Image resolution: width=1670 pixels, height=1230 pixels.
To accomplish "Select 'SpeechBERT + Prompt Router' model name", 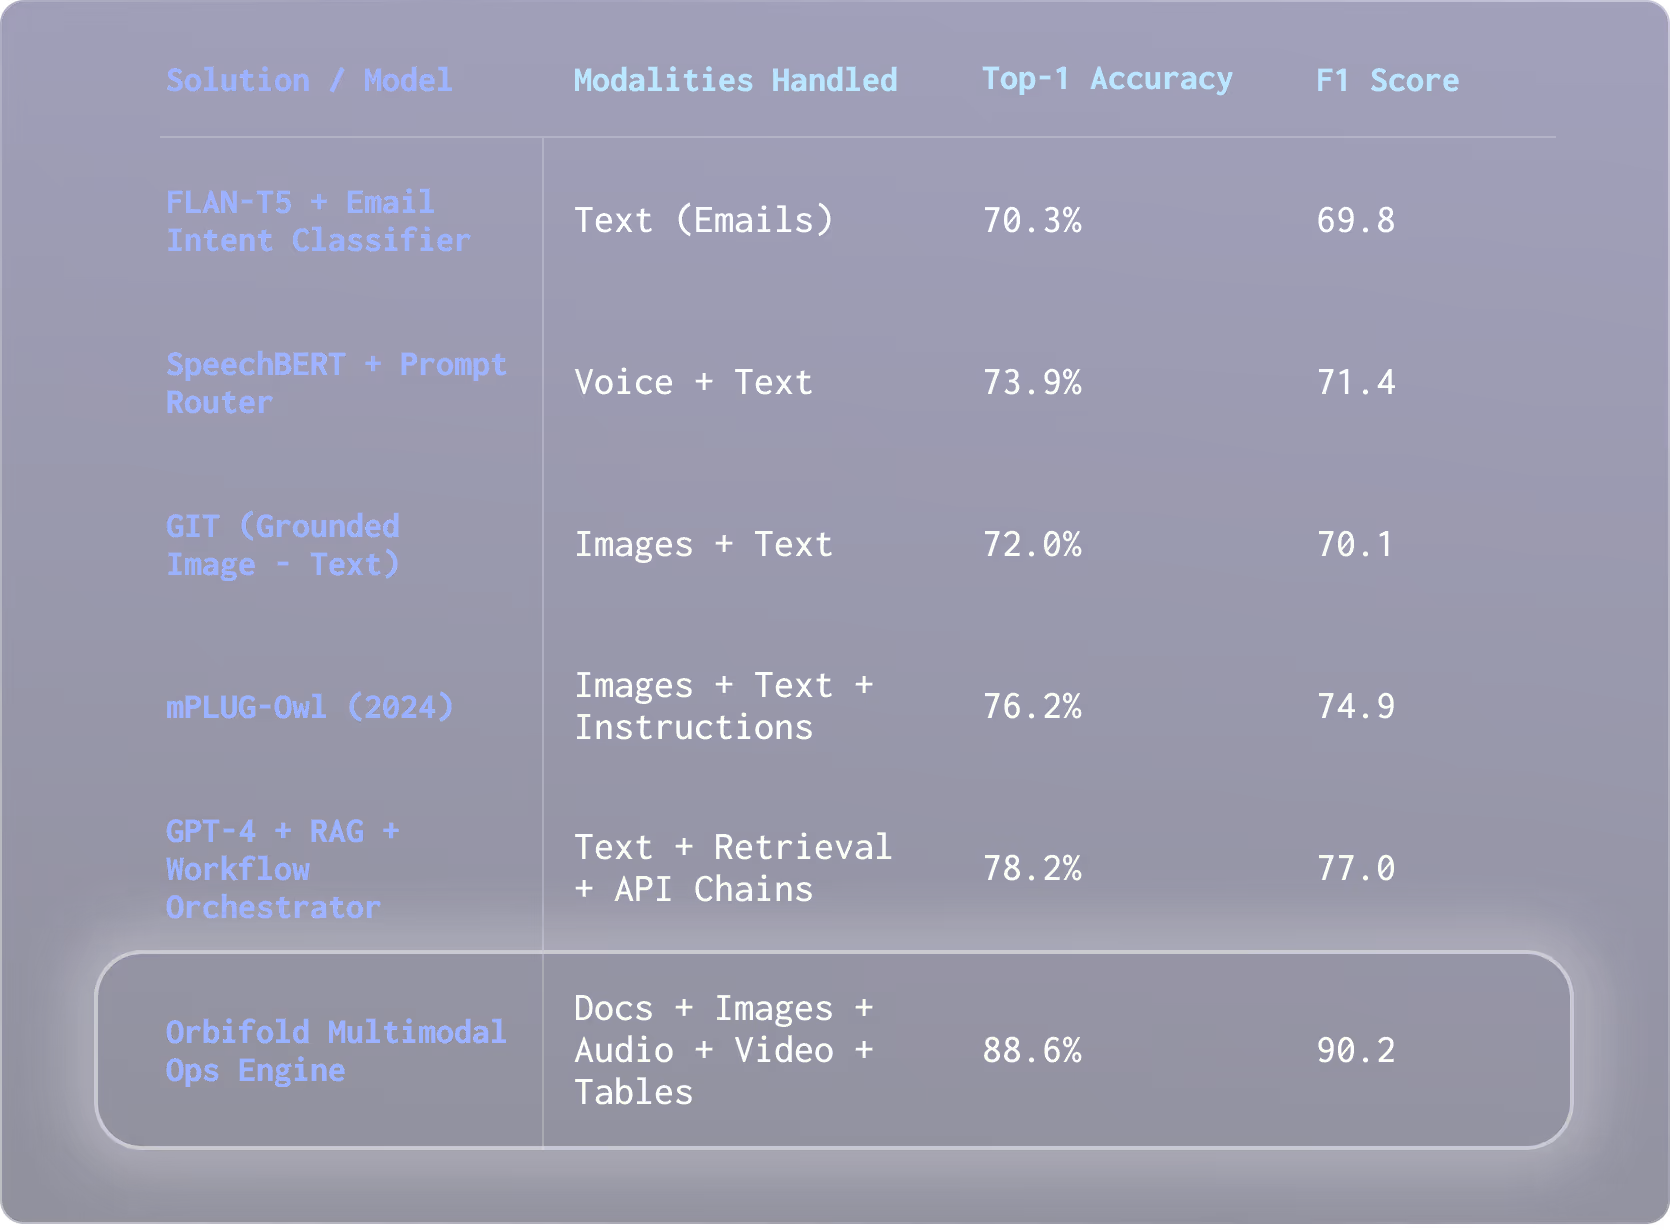I will 336,383.
